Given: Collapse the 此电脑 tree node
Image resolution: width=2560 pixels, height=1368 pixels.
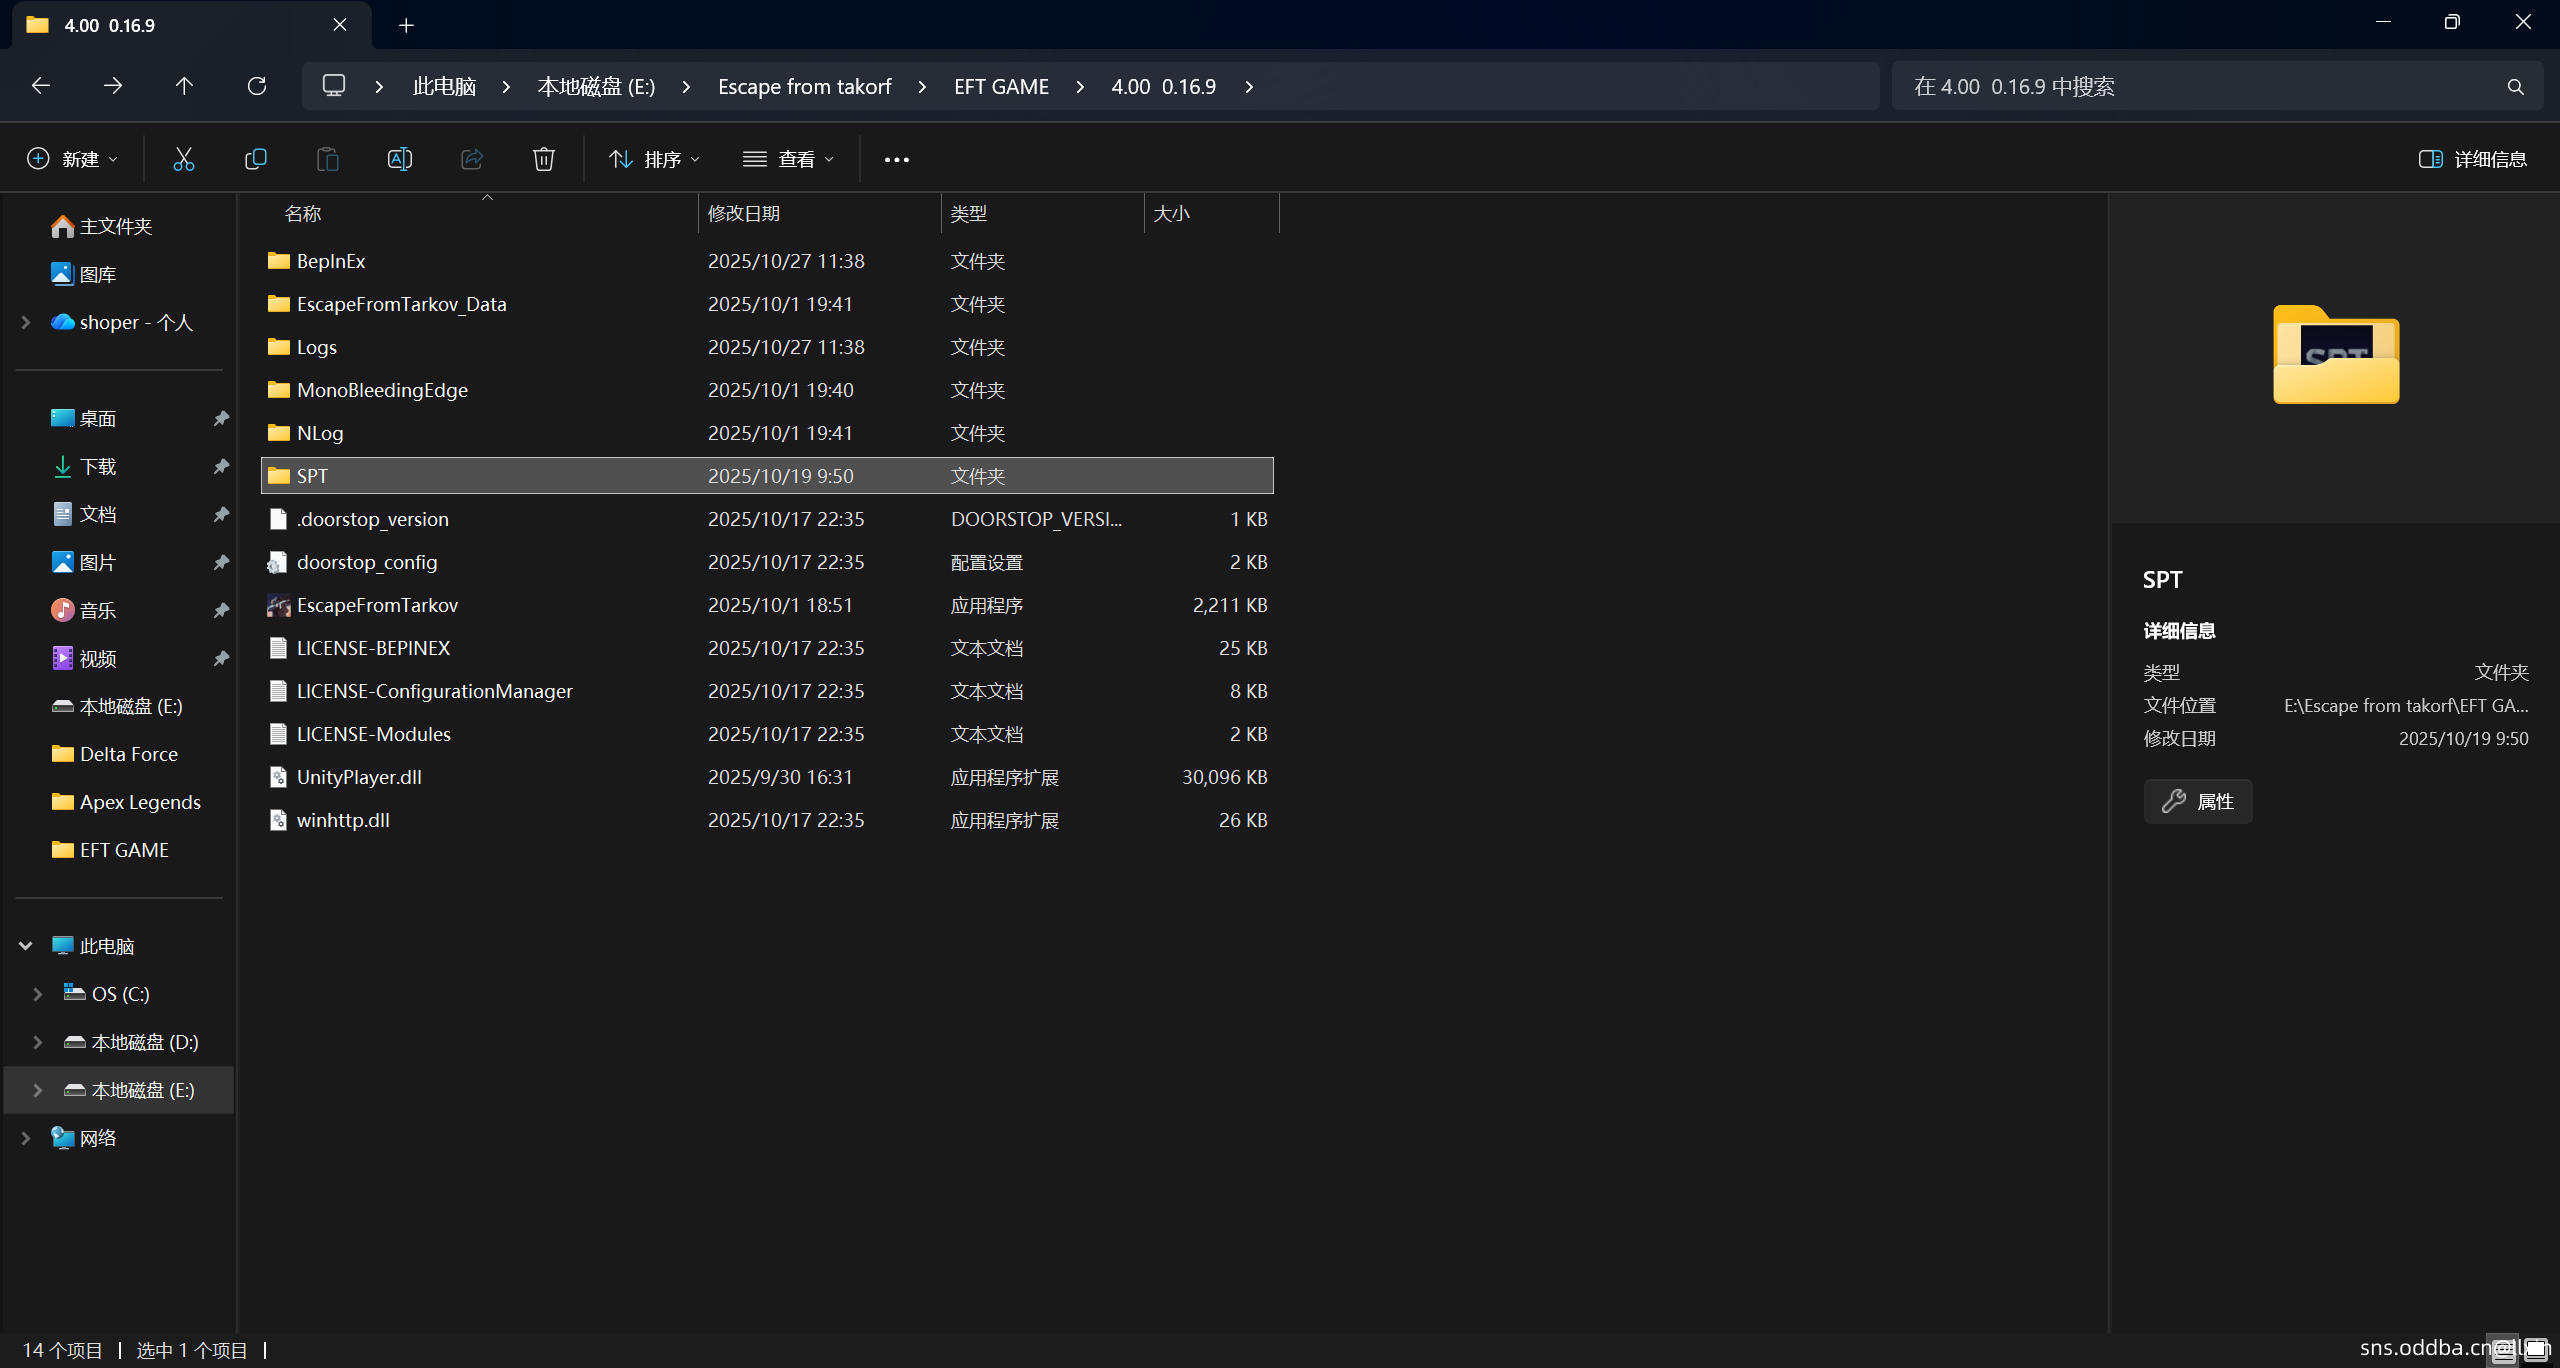Looking at the screenshot, I should point(26,946).
